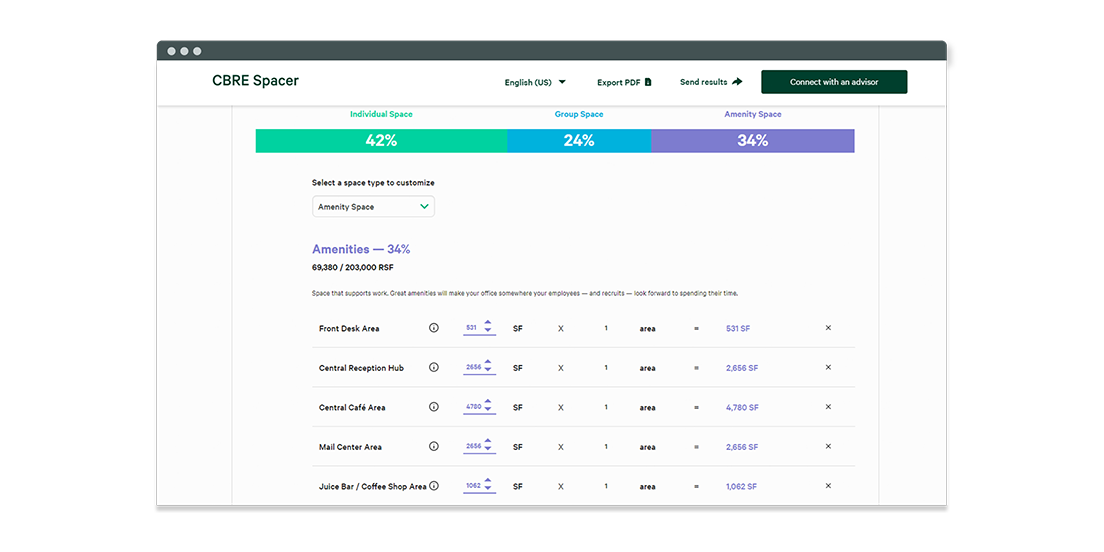Open info icon for Central Reception Hub

tap(434, 368)
